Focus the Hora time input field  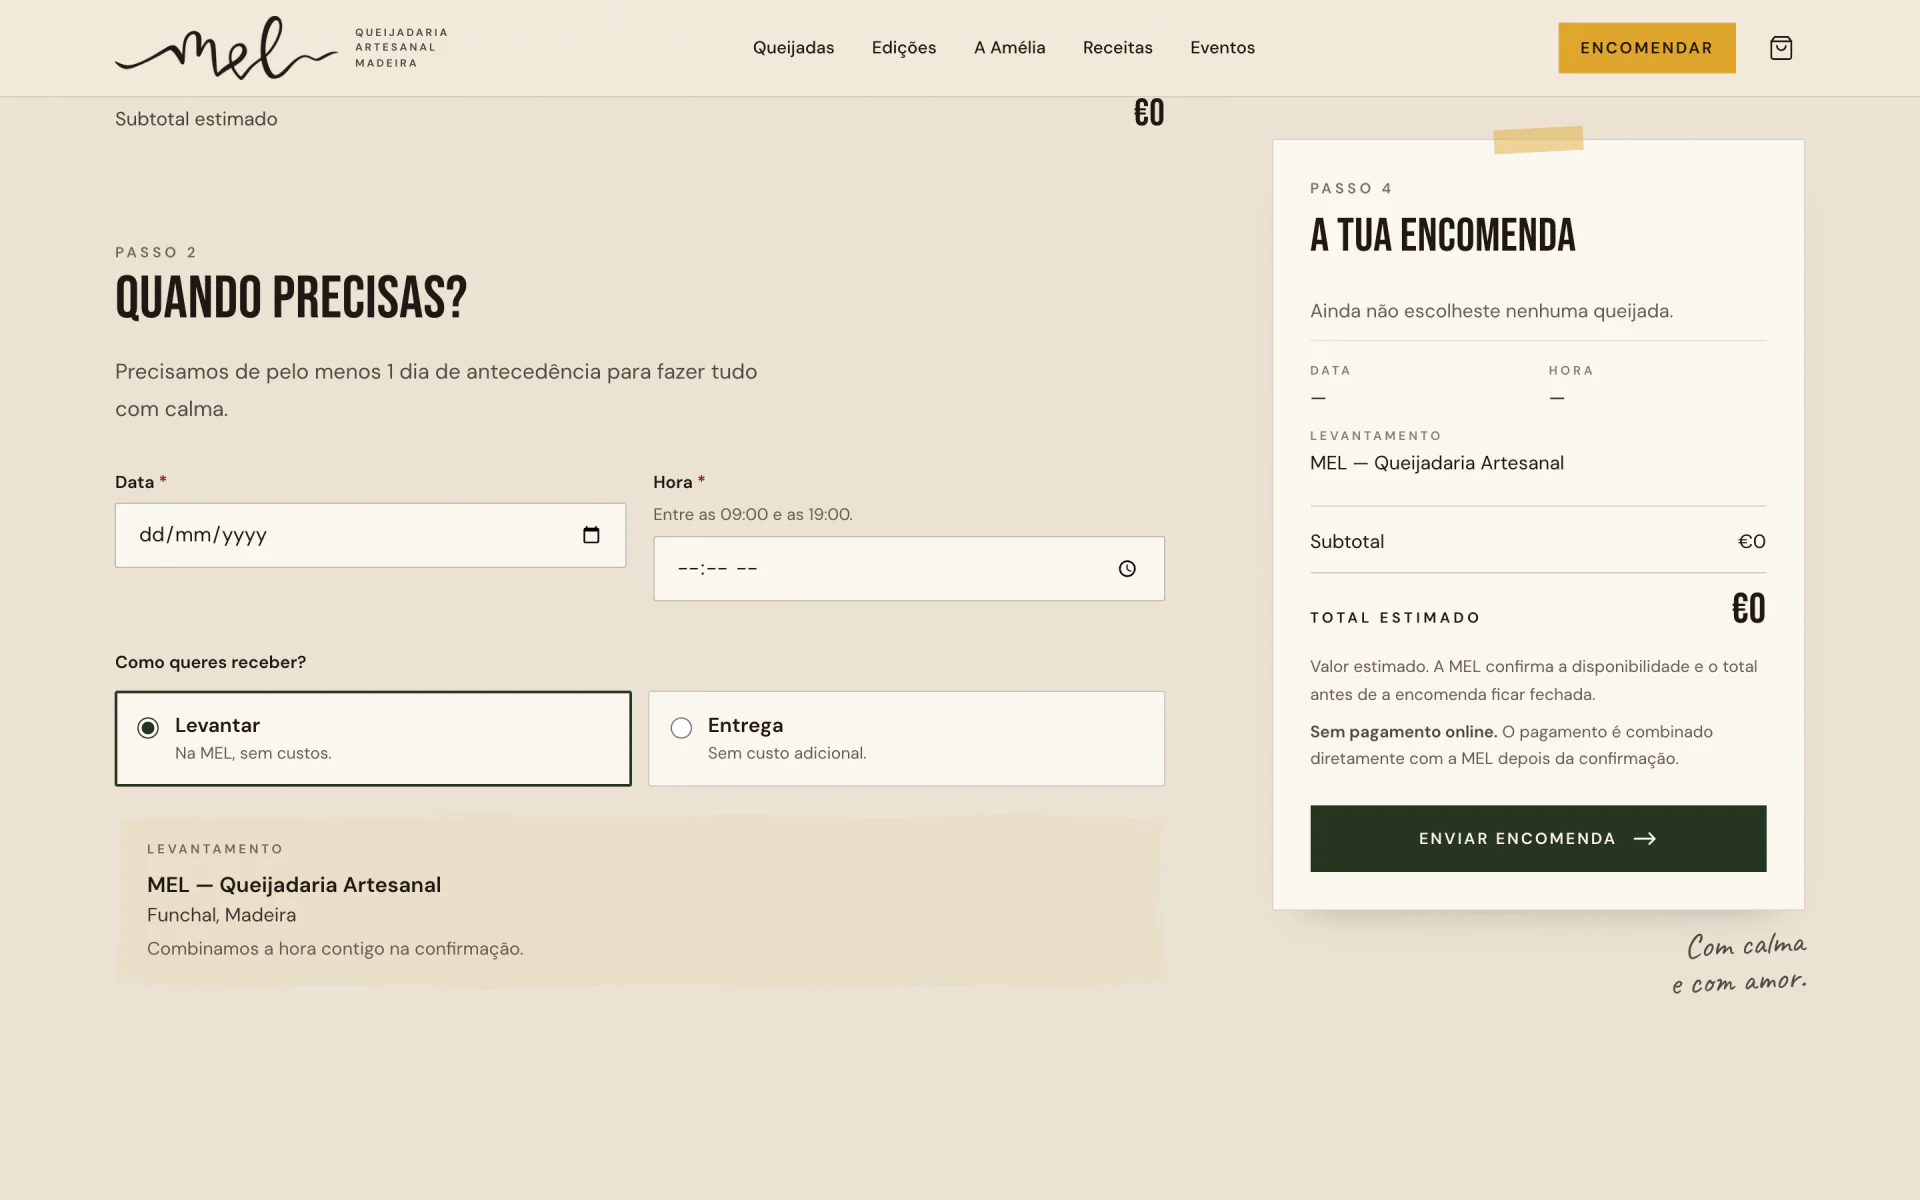(908, 569)
